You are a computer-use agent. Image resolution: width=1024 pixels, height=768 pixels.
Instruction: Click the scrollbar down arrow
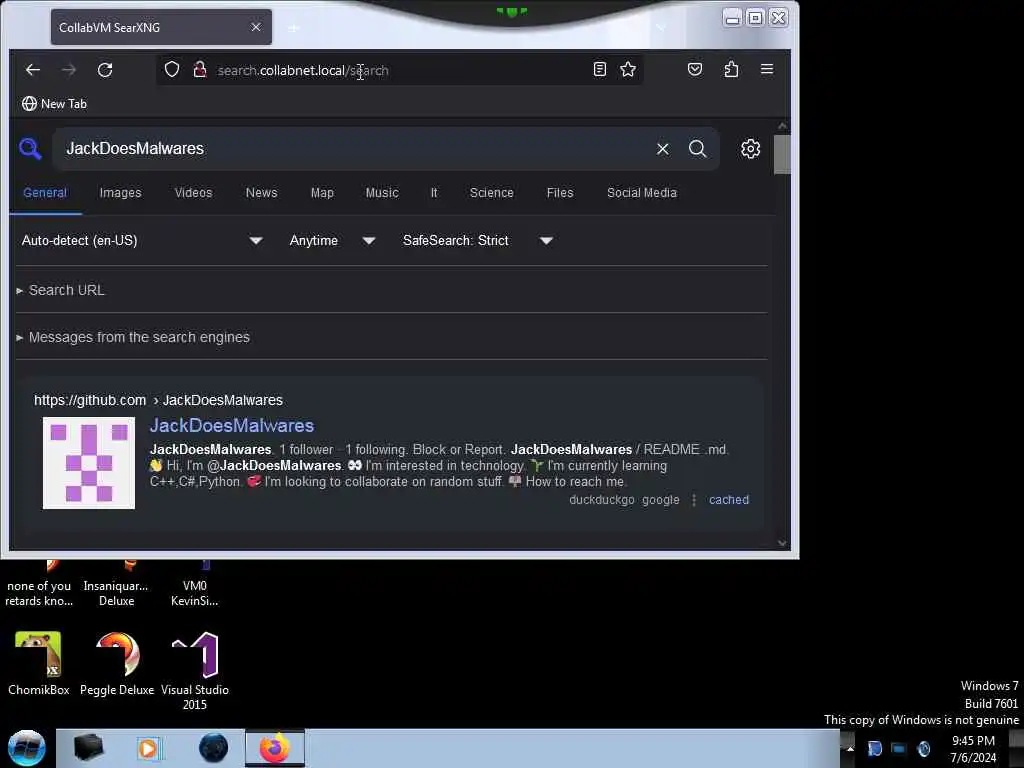782,543
